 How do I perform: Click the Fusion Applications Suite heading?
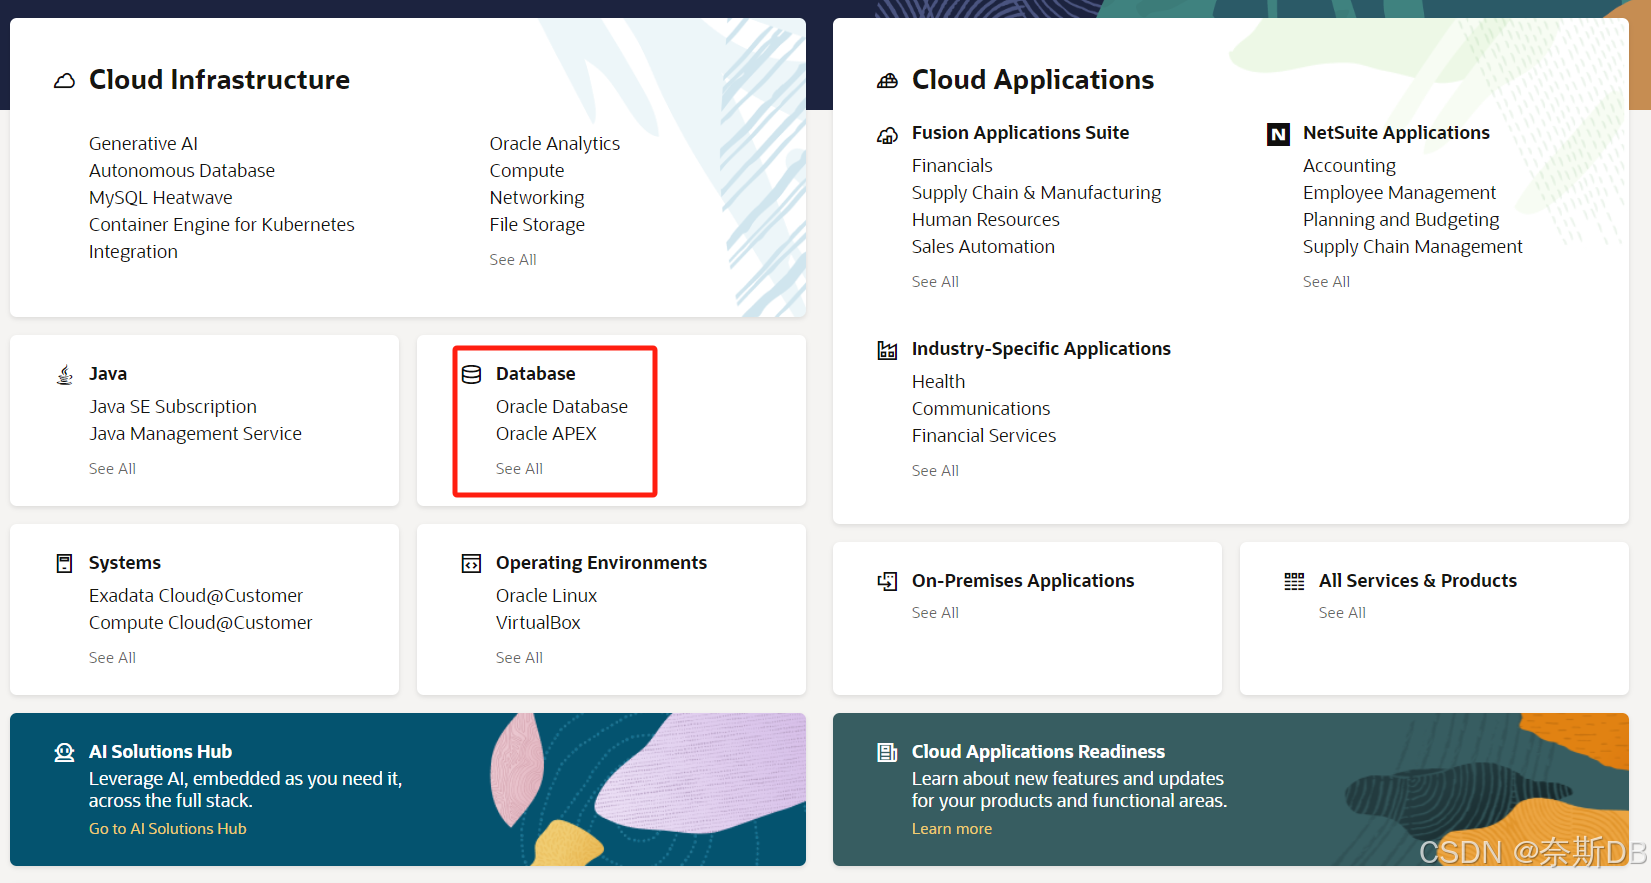pos(1020,133)
